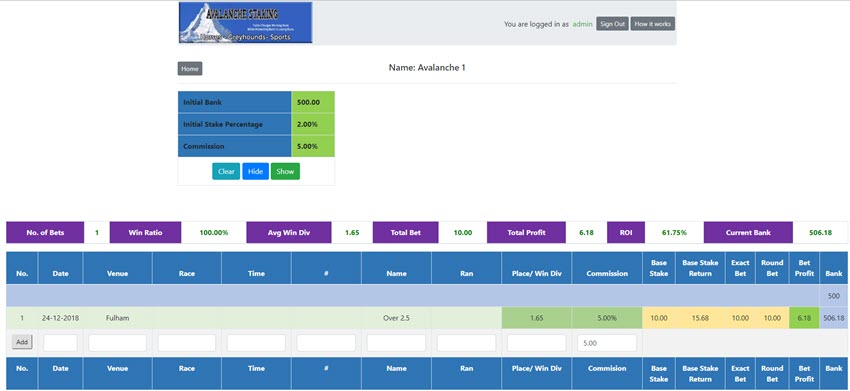
Task: Focus the Venue input field
Action: (118, 343)
